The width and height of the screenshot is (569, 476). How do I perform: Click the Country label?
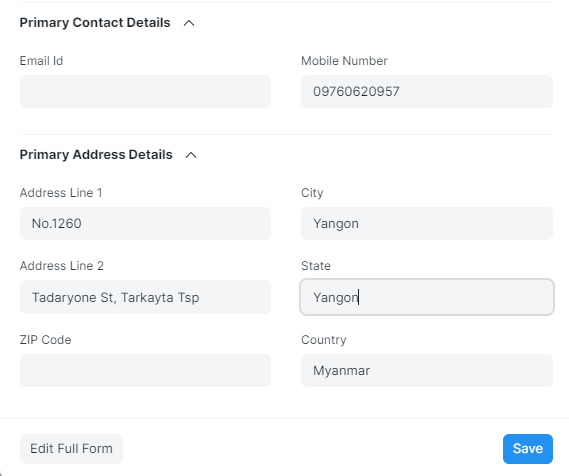click(x=324, y=340)
